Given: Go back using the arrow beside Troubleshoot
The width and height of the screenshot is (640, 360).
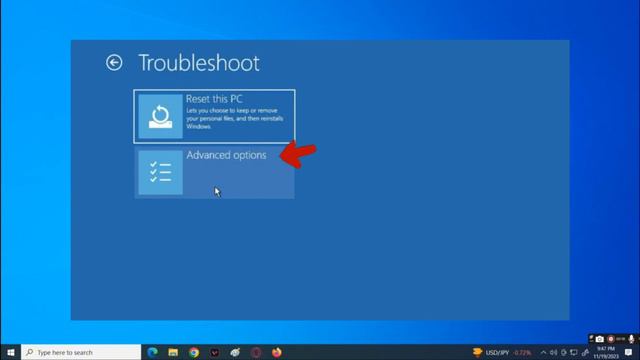Looking at the screenshot, I should 114,62.
